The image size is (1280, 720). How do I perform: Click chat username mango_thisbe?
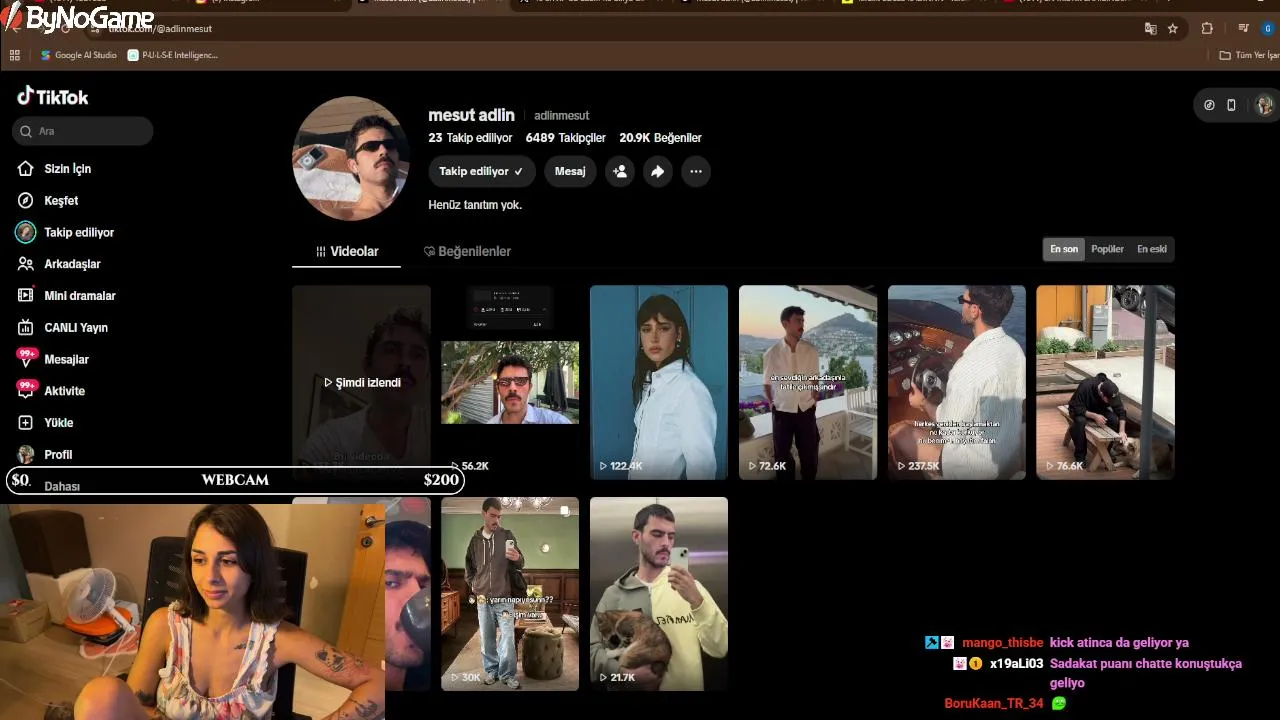(x=1002, y=643)
